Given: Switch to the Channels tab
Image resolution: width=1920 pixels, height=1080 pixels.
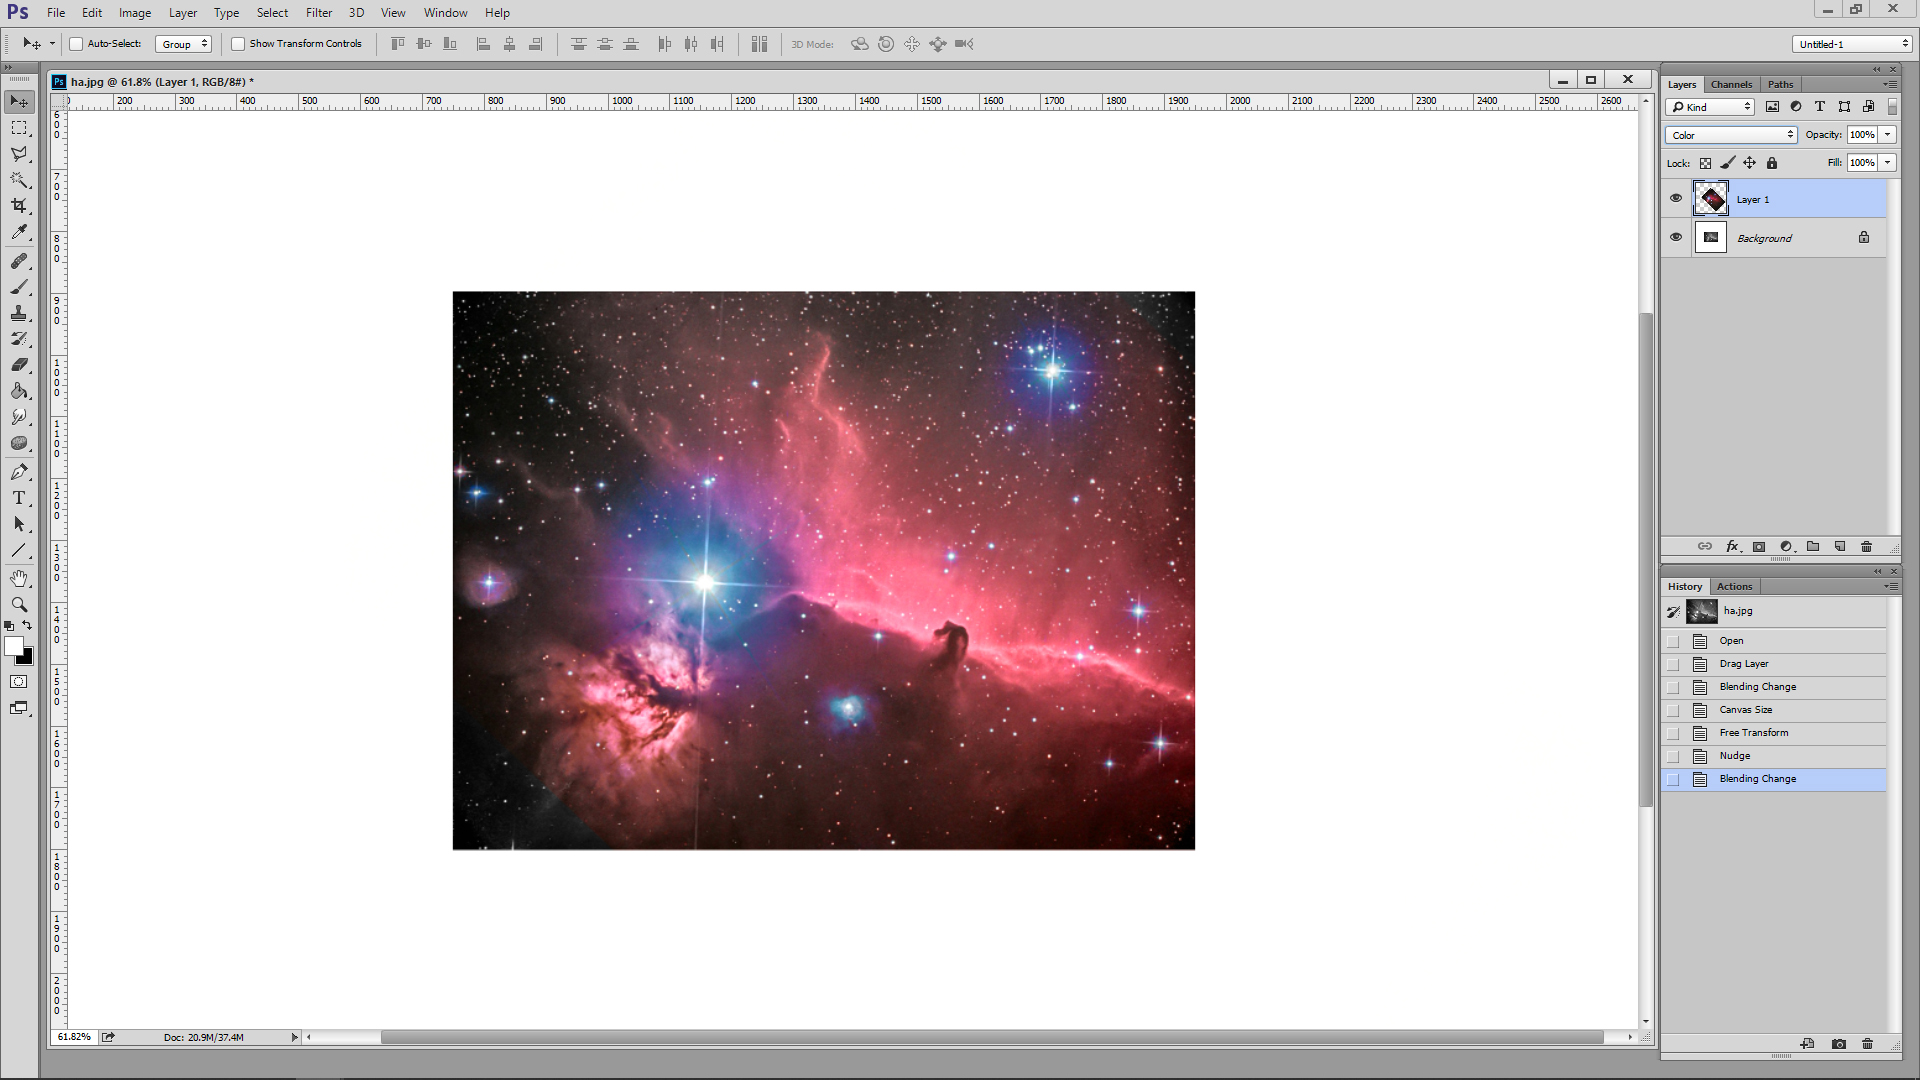Looking at the screenshot, I should [1731, 84].
